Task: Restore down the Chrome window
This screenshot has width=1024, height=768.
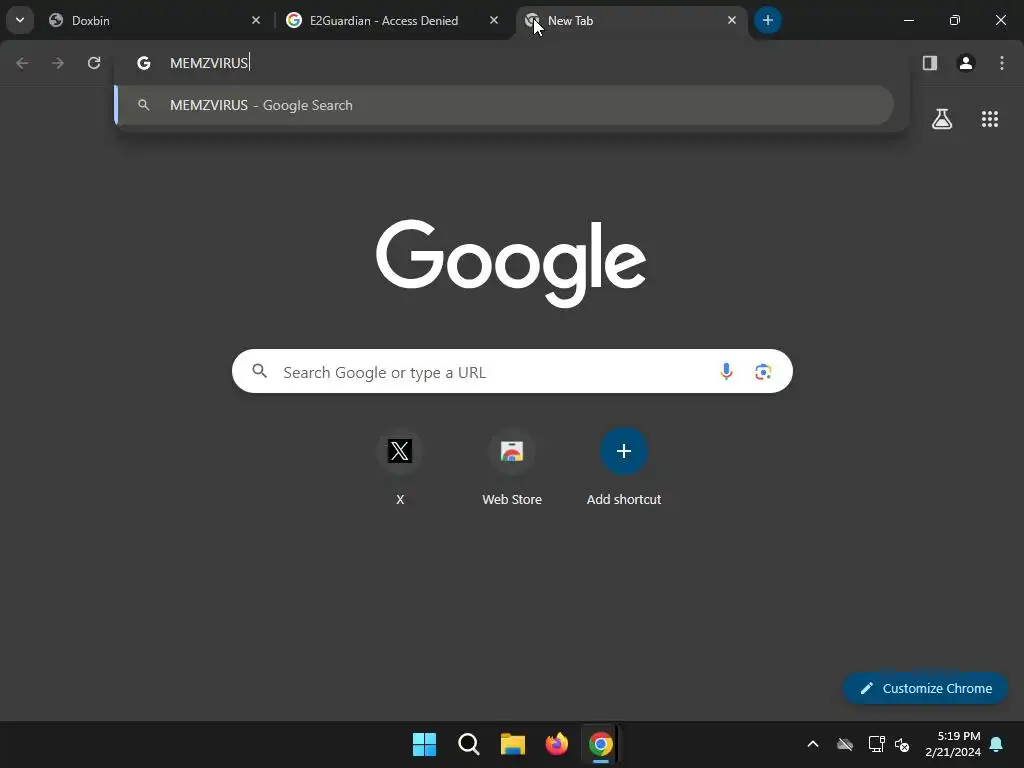Action: [x=955, y=20]
